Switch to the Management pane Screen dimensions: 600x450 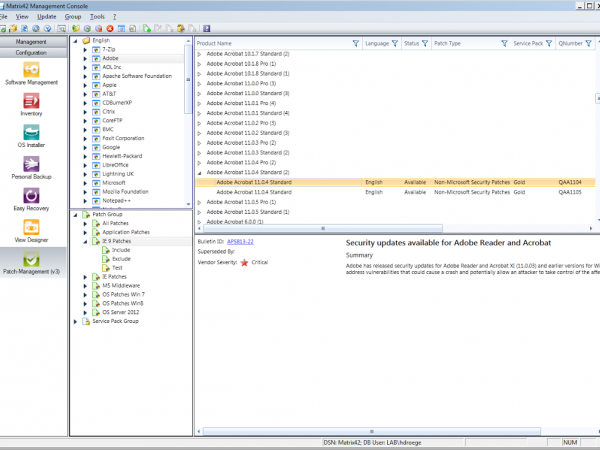(33, 42)
